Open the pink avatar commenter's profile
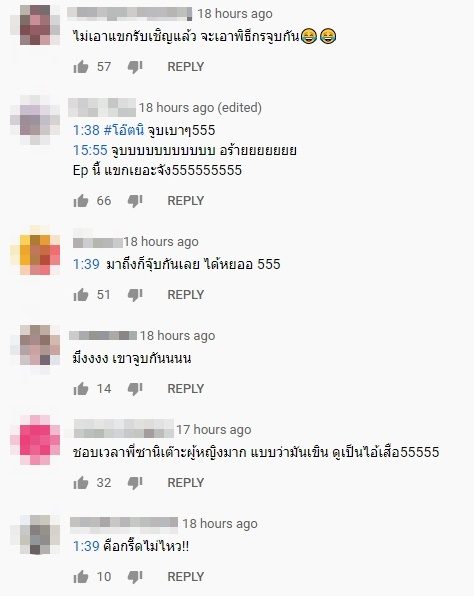The height and width of the screenshot is (596, 474). point(35,440)
